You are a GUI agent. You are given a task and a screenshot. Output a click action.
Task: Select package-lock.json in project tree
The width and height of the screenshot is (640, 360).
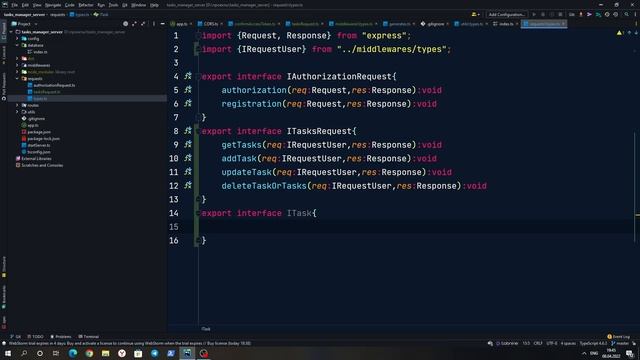(40, 138)
